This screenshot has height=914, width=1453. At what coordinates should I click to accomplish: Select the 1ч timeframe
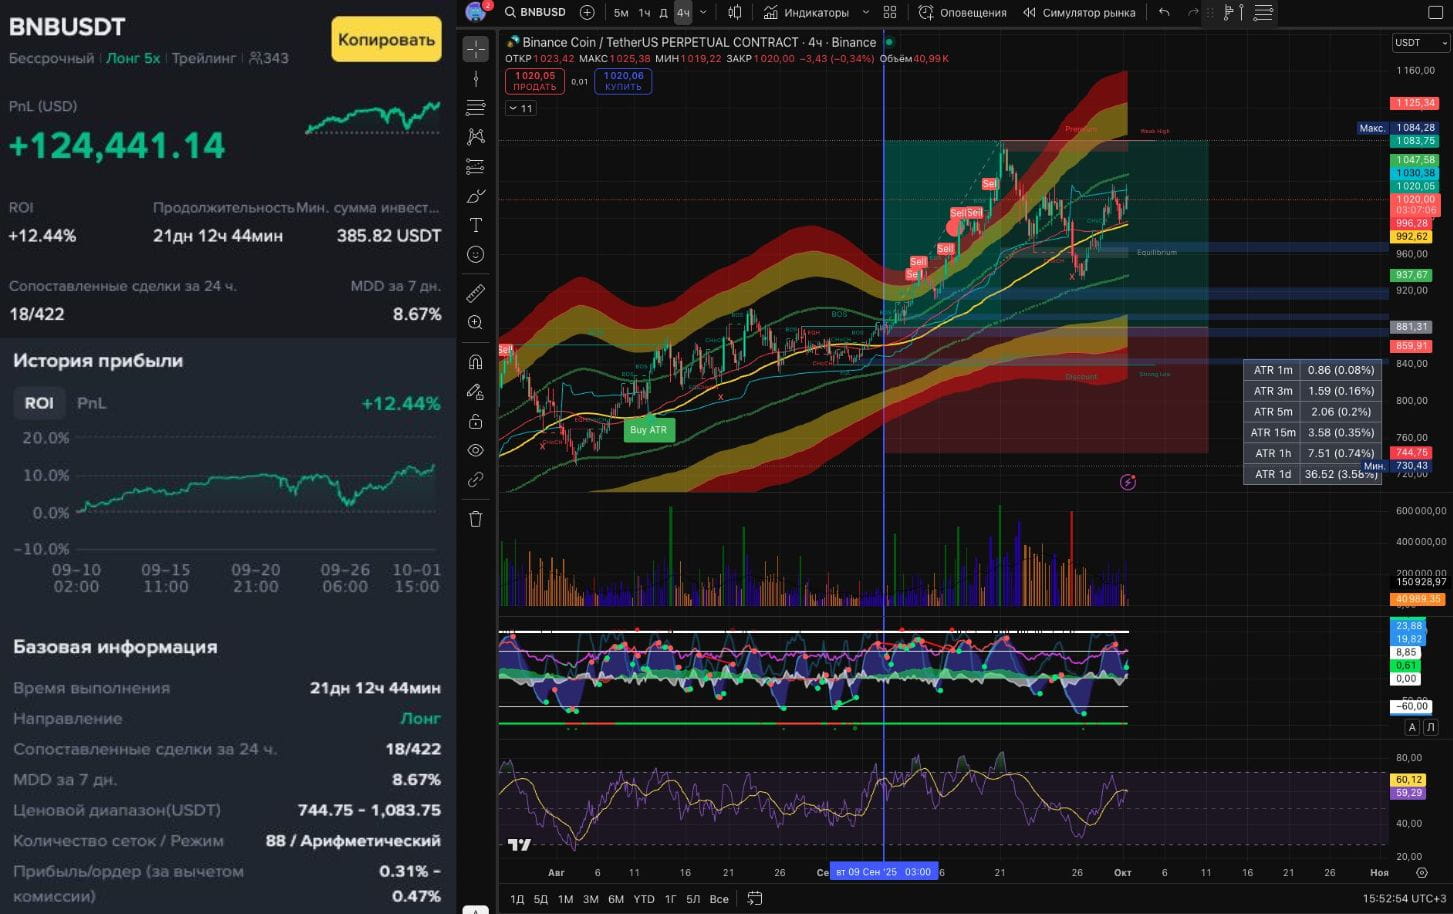click(644, 12)
